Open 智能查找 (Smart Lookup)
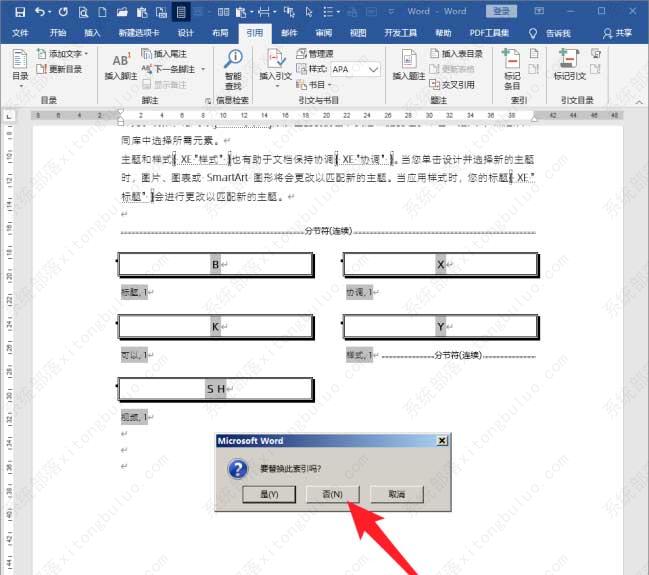Image resolution: width=649 pixels, height=575 pixels. (233, 62)
